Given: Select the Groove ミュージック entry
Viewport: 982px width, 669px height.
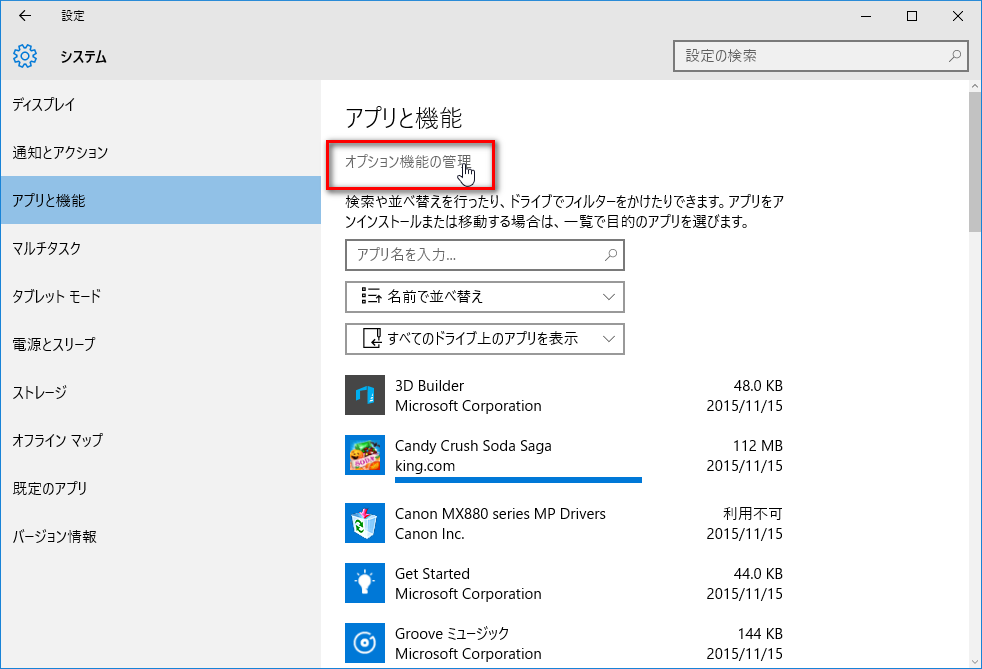Looking at the screenshot, I should click(x=564, y=643).
